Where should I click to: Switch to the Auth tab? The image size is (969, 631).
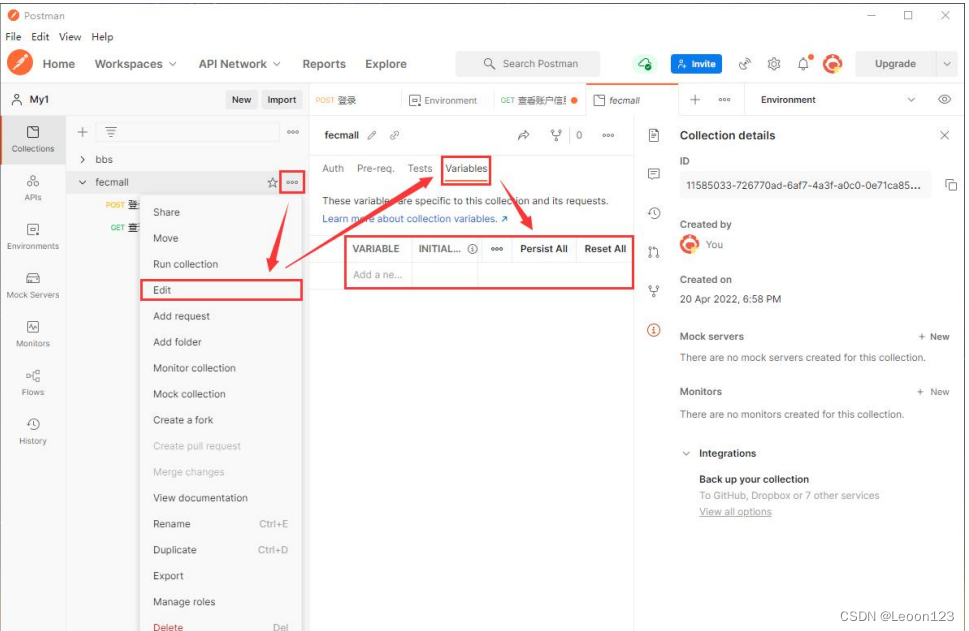[332, 168]
